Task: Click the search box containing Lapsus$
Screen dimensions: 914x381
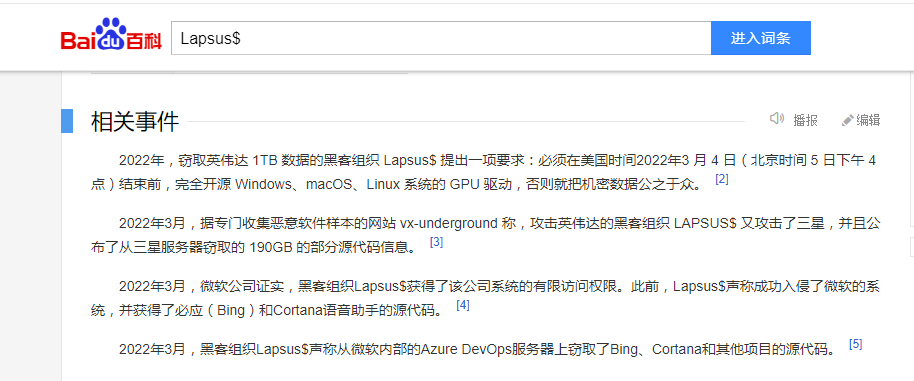Action: click(x=441, y=38)
